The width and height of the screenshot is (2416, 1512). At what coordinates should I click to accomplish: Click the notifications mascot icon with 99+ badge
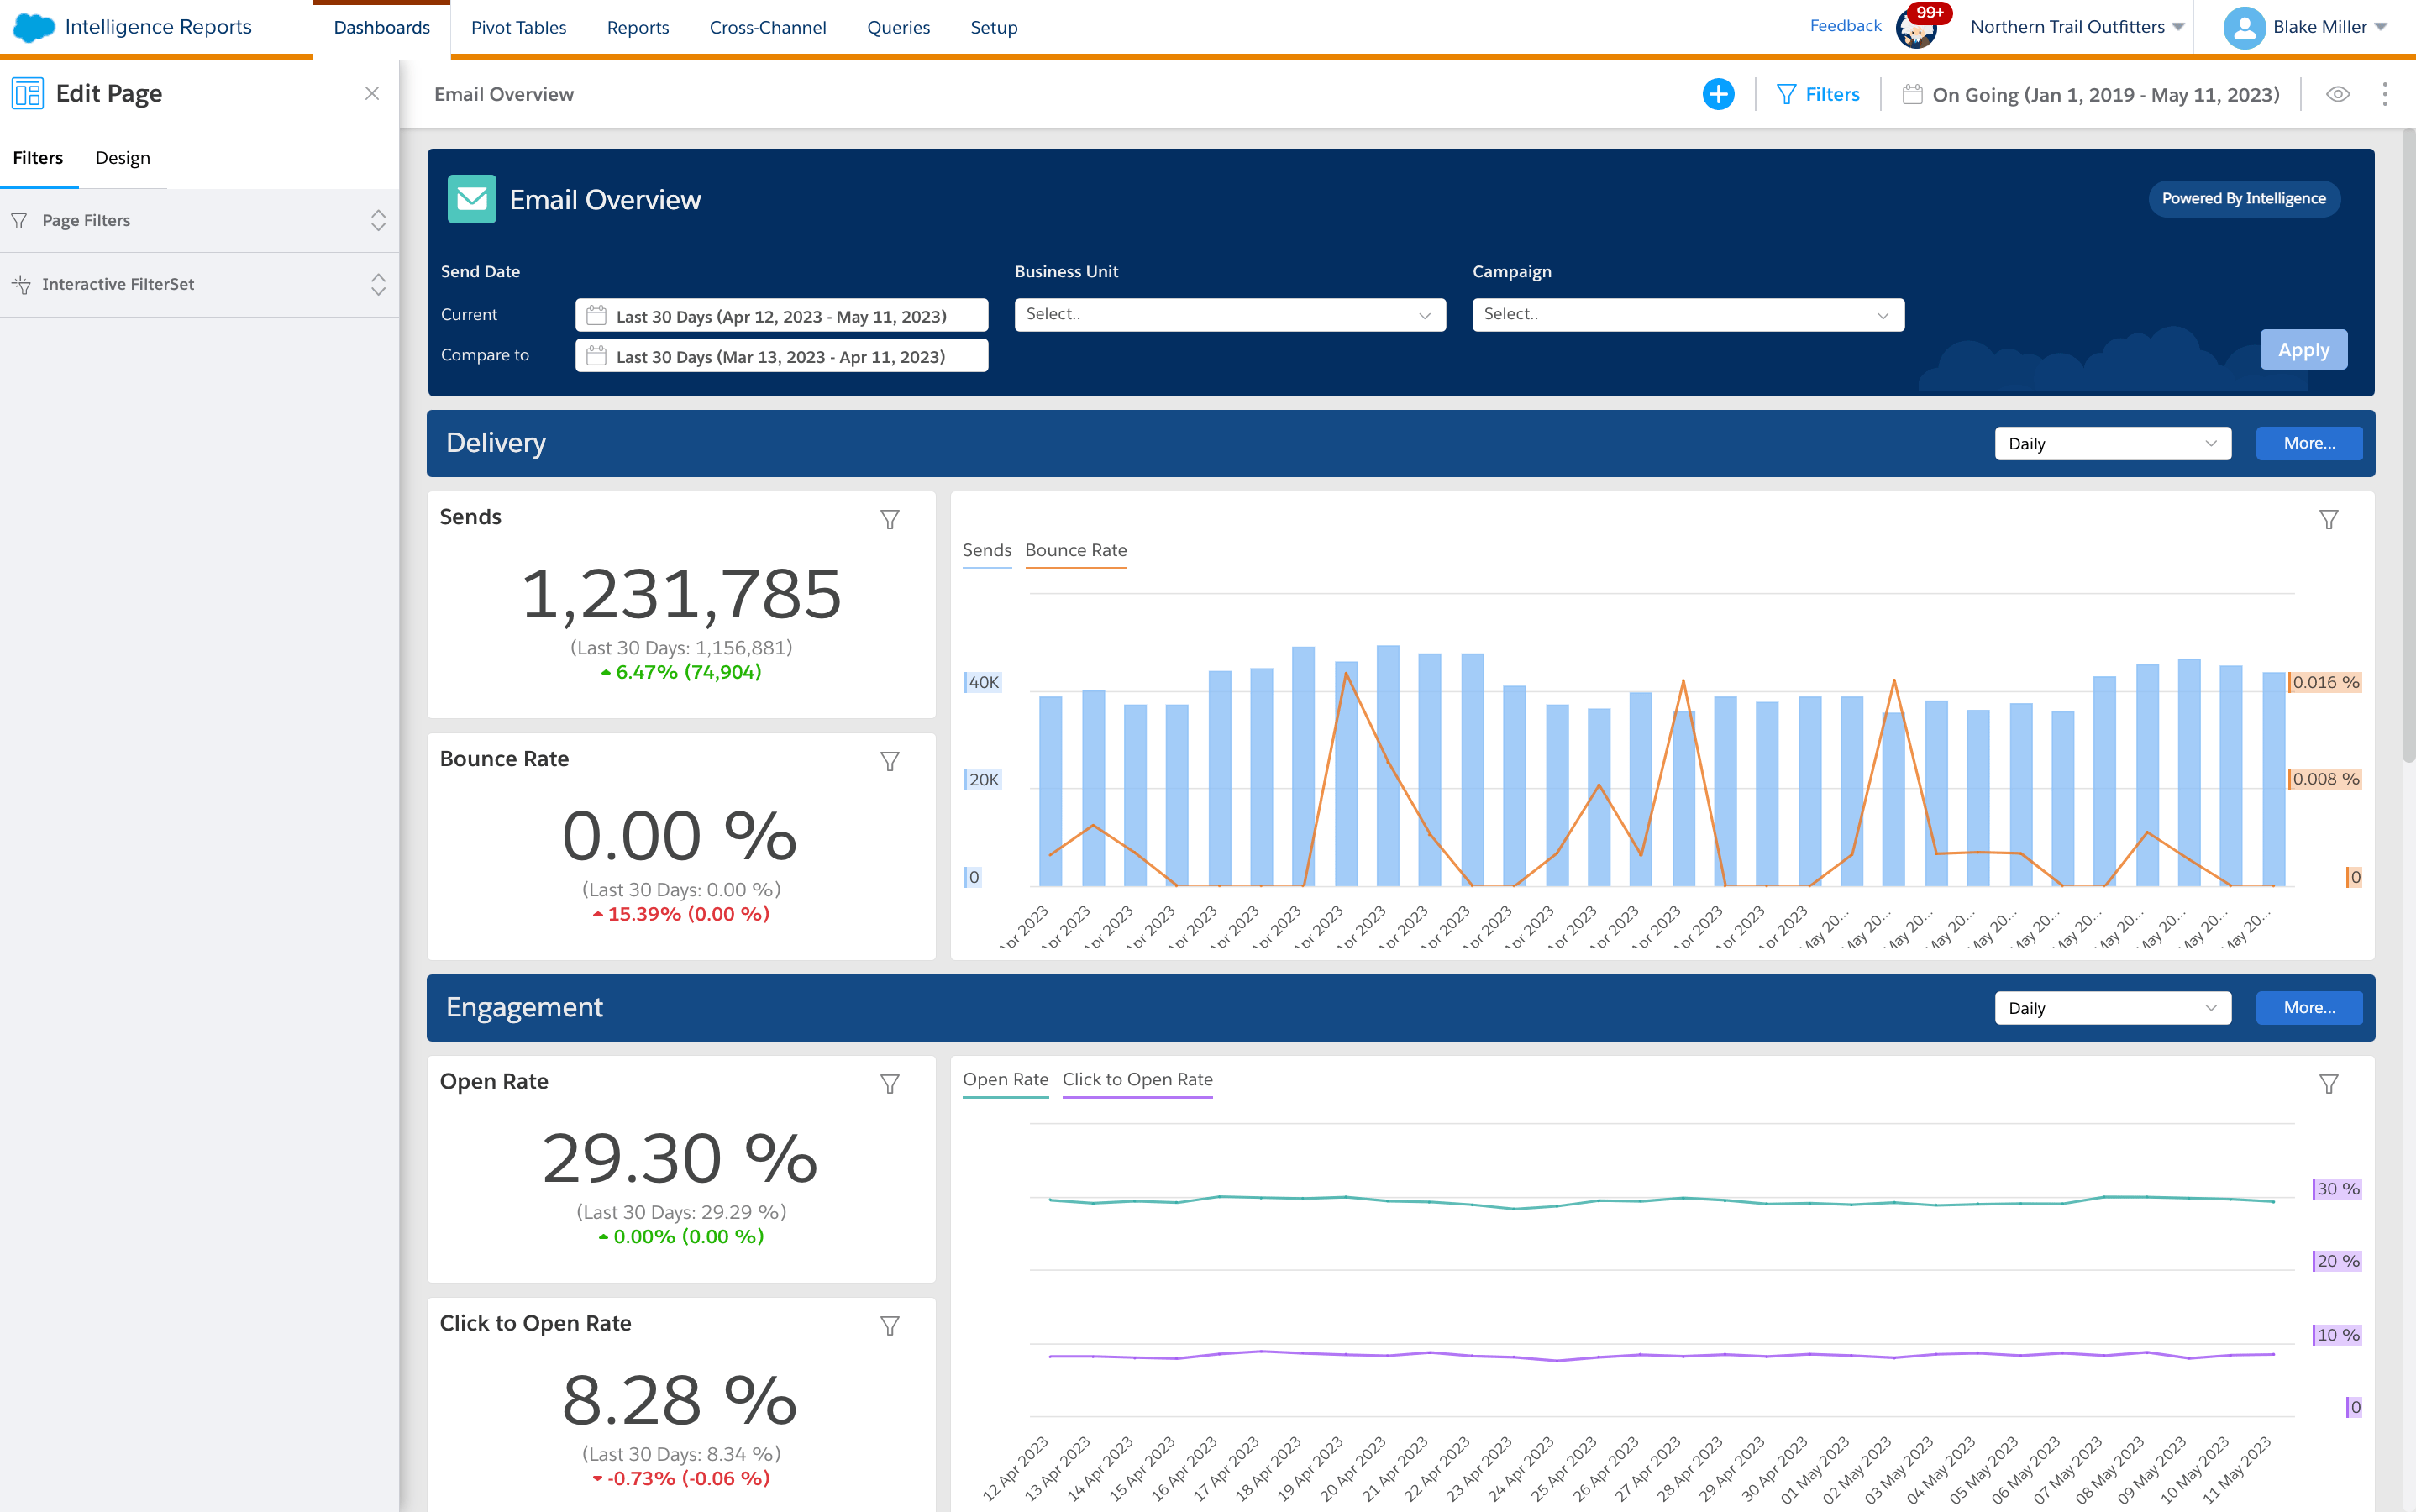tap(1916, 28)
